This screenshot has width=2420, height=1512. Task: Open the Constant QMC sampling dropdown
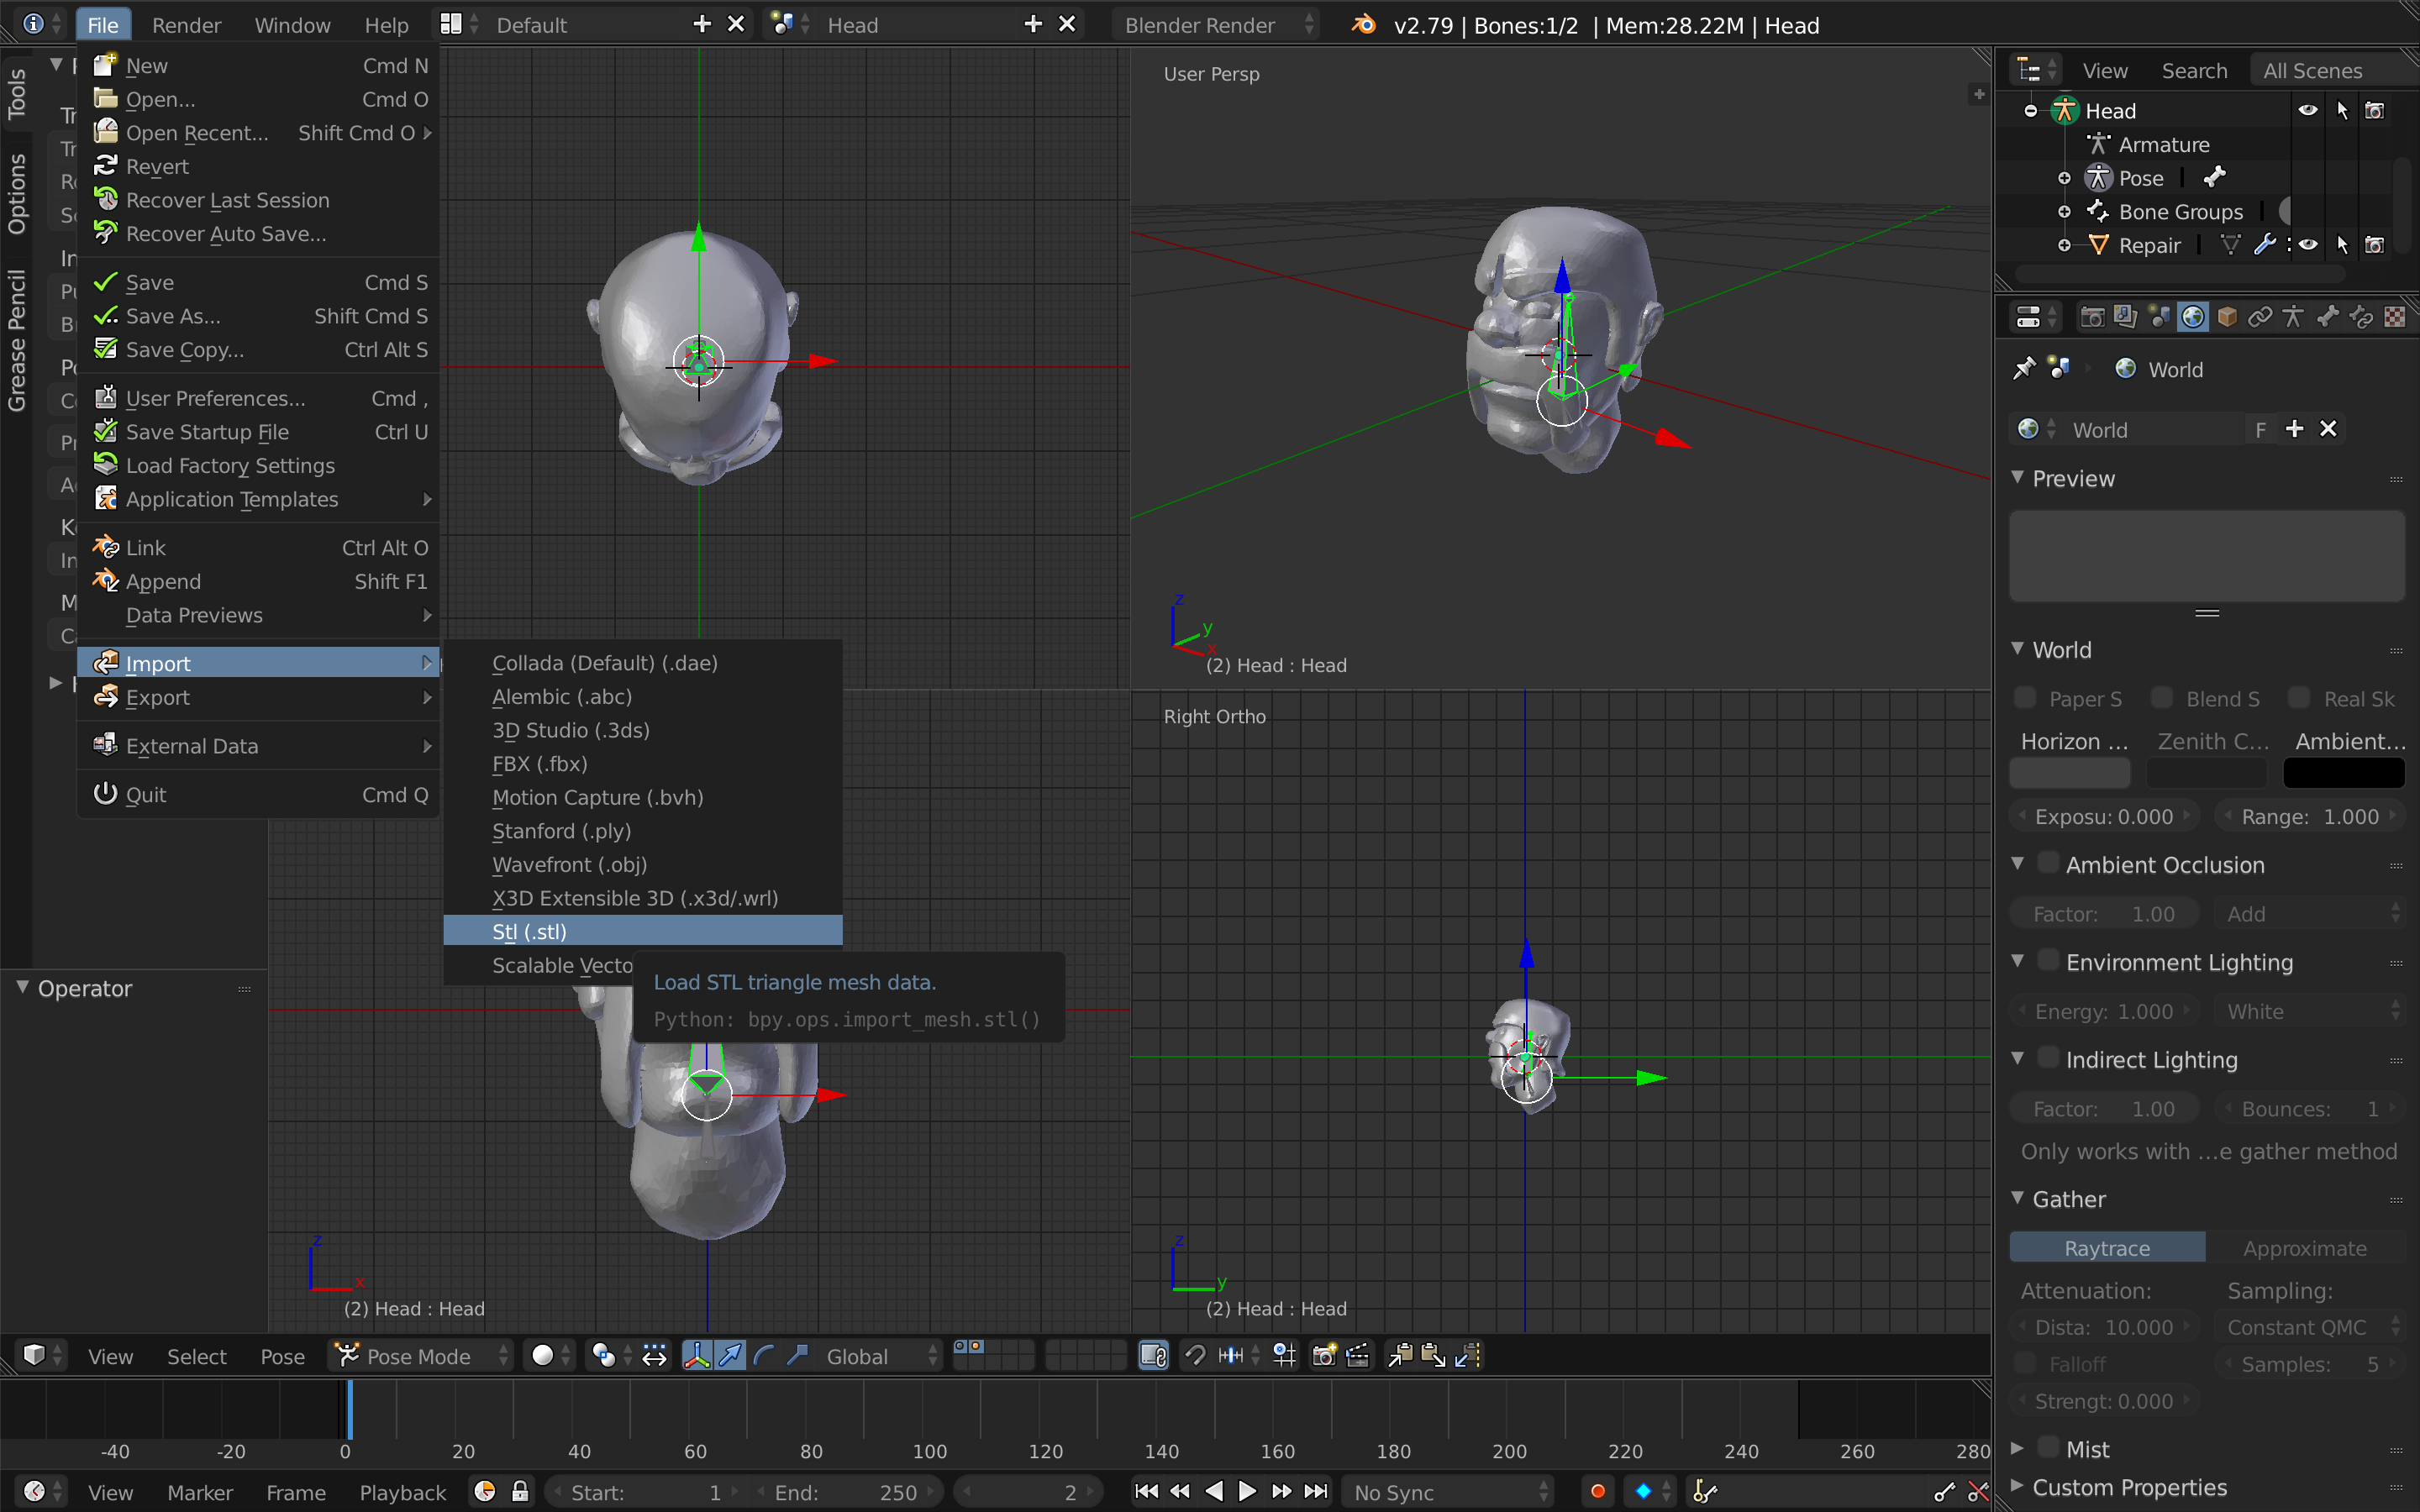pyautogui.click(x=2308, y=1327)
